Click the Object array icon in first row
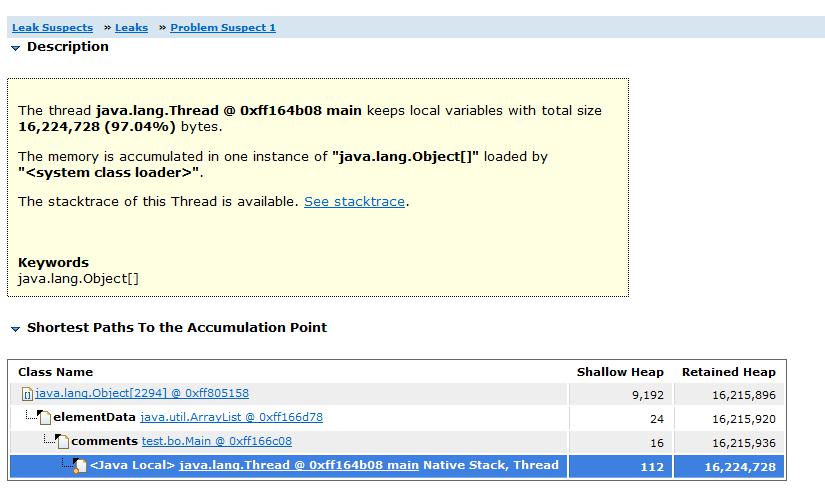The width and height of the screenshot is (825, 495). 27,395
